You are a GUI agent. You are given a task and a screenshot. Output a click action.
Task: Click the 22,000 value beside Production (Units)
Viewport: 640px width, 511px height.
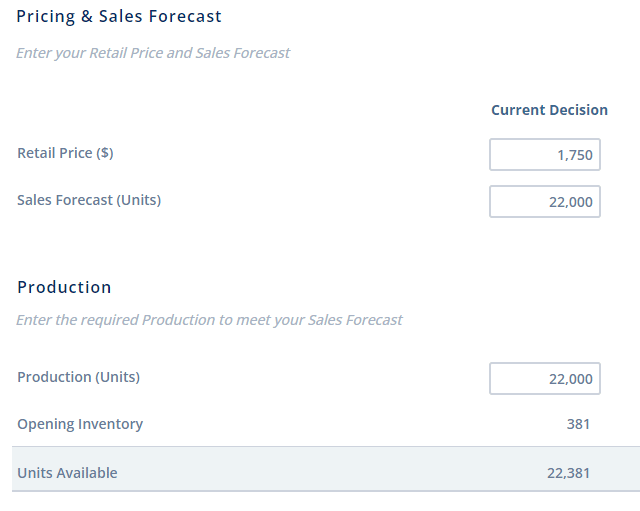[x=571, y=379]
